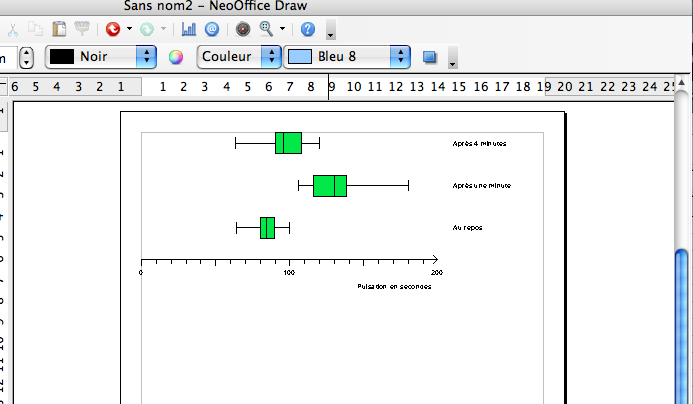
Task: Click the red Undo arrow icon
Action: [x=112, y=29]
